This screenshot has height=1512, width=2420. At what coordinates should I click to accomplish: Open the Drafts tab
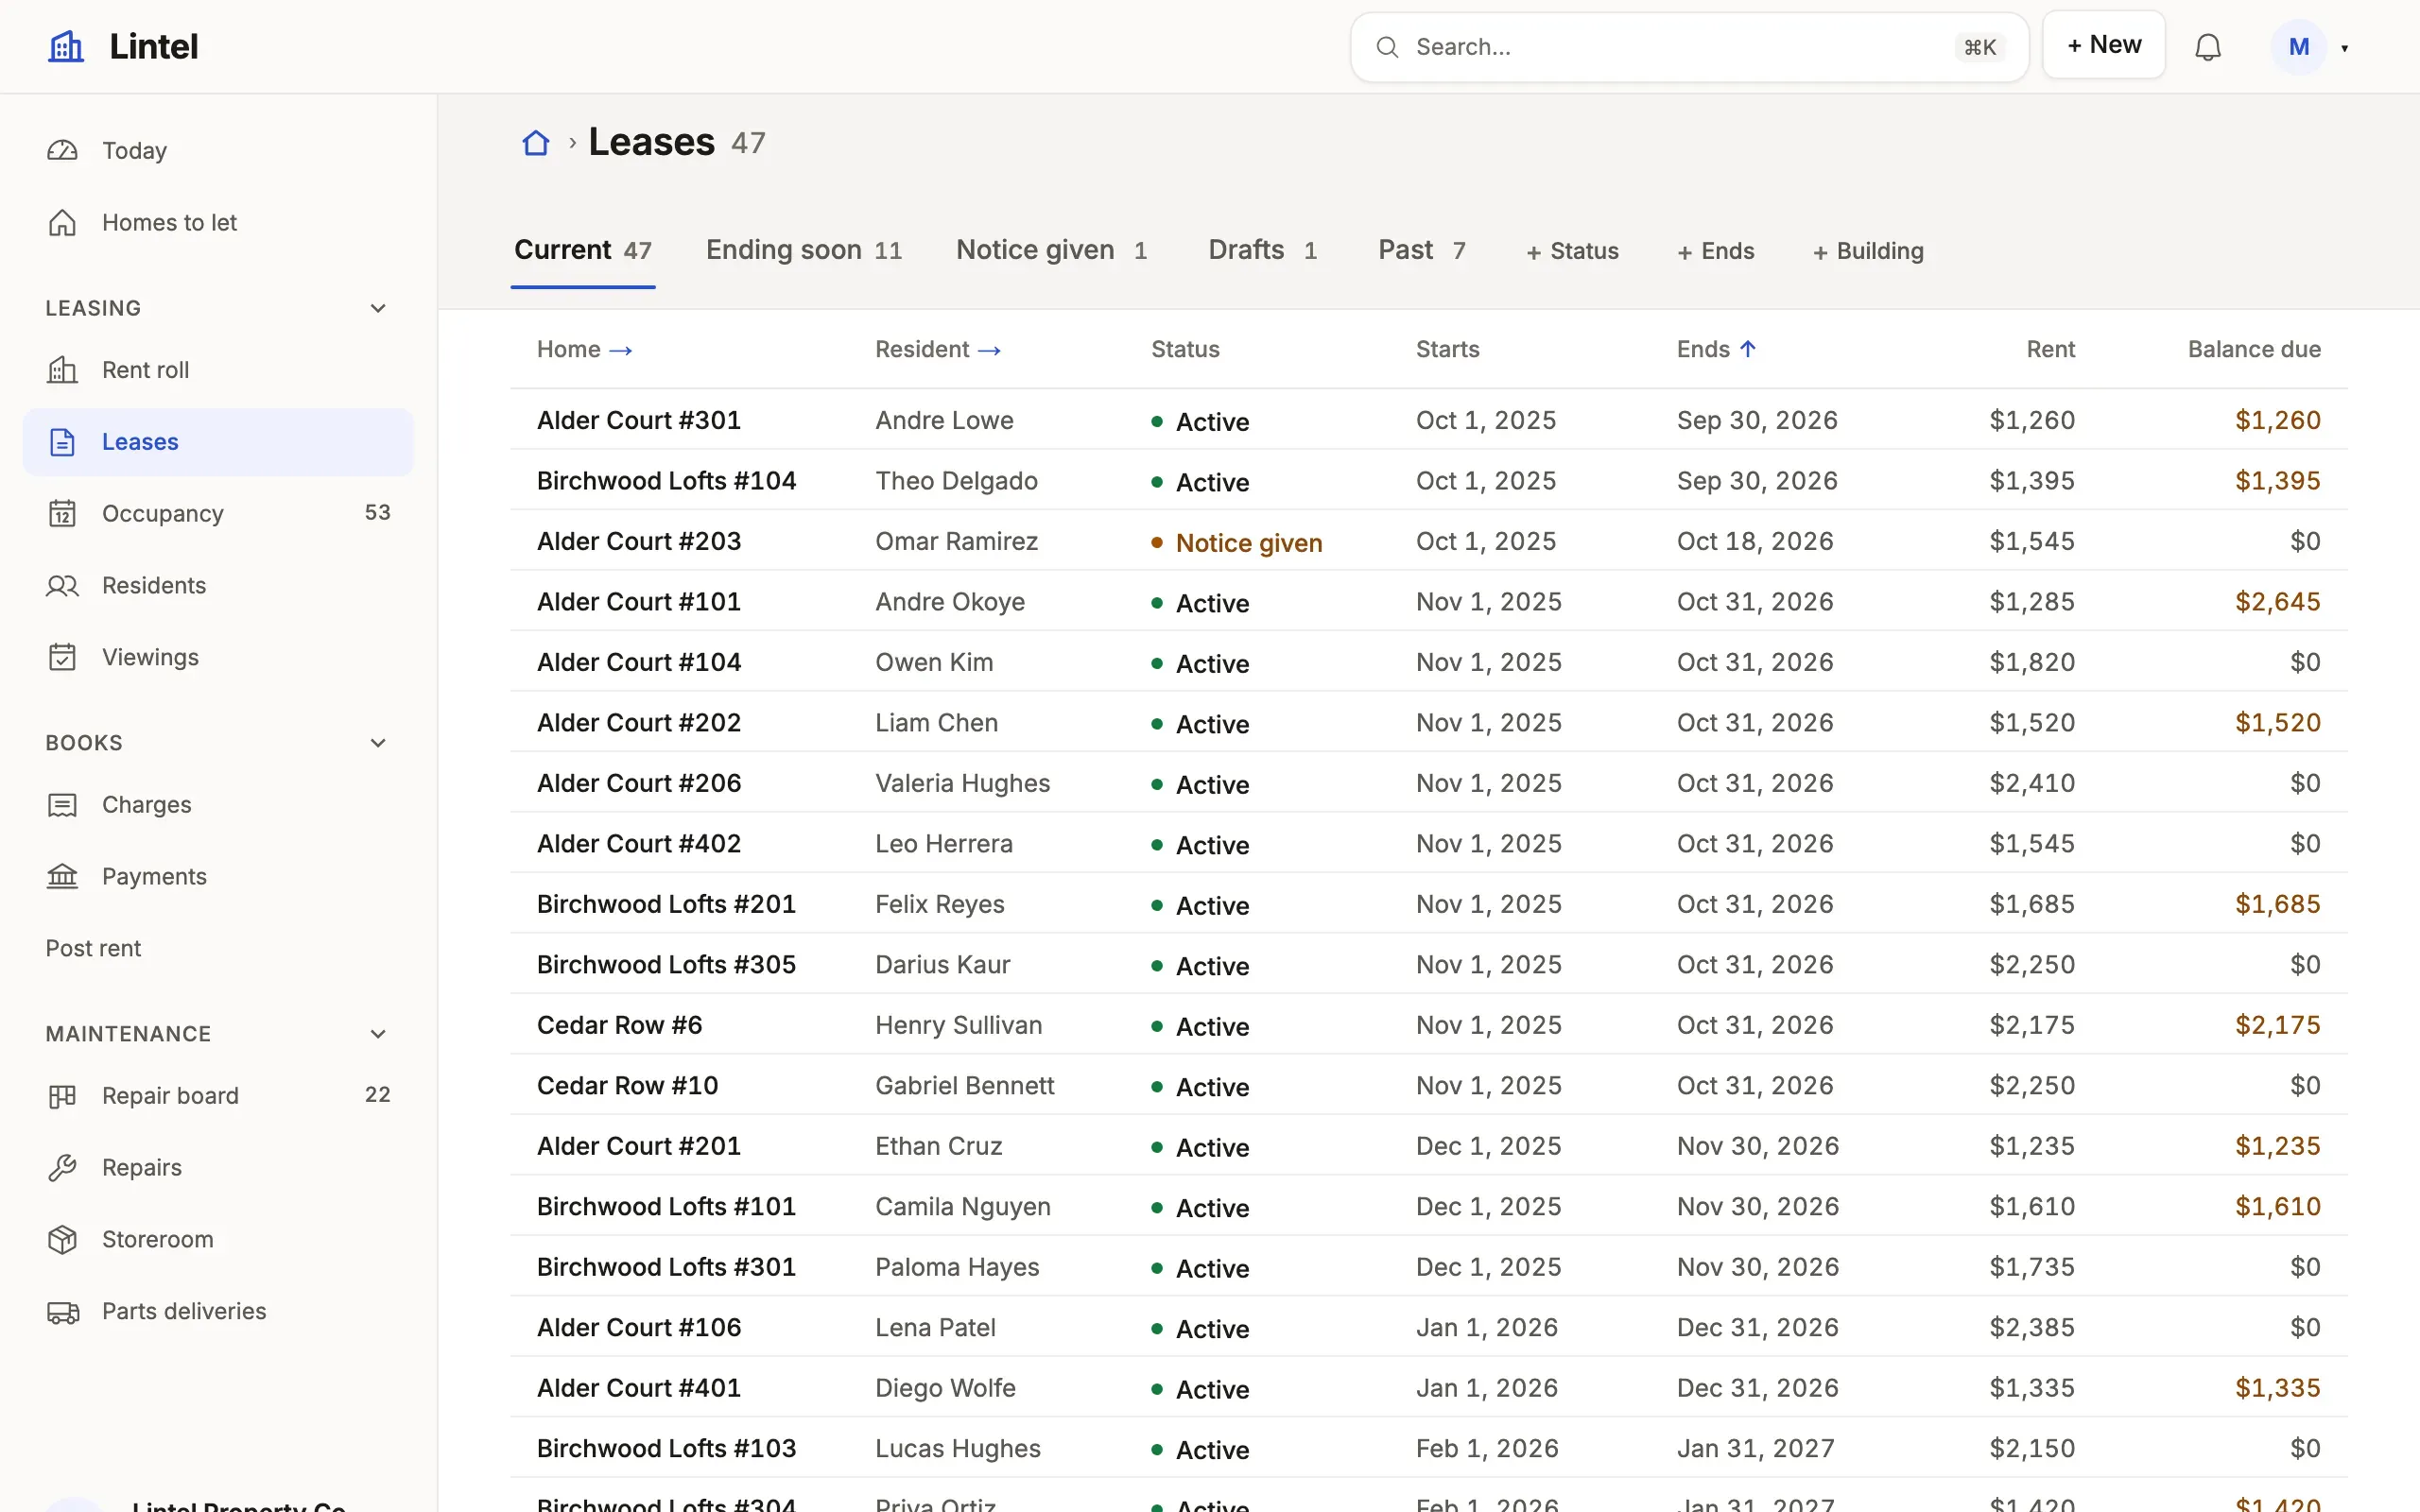(1262, 250)
